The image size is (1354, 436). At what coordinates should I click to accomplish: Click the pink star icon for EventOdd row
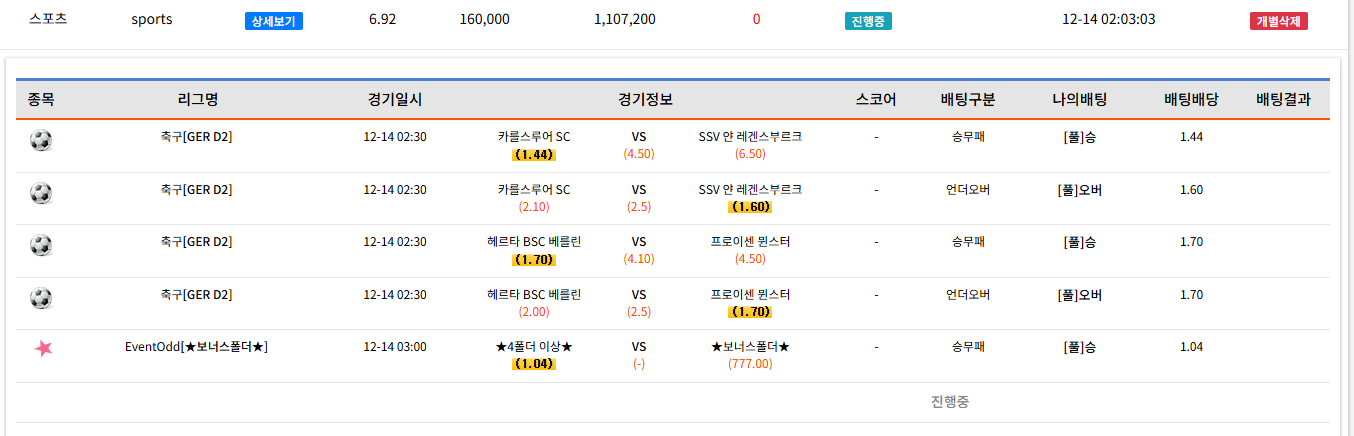pyautogui.click(x=43, y=348)
